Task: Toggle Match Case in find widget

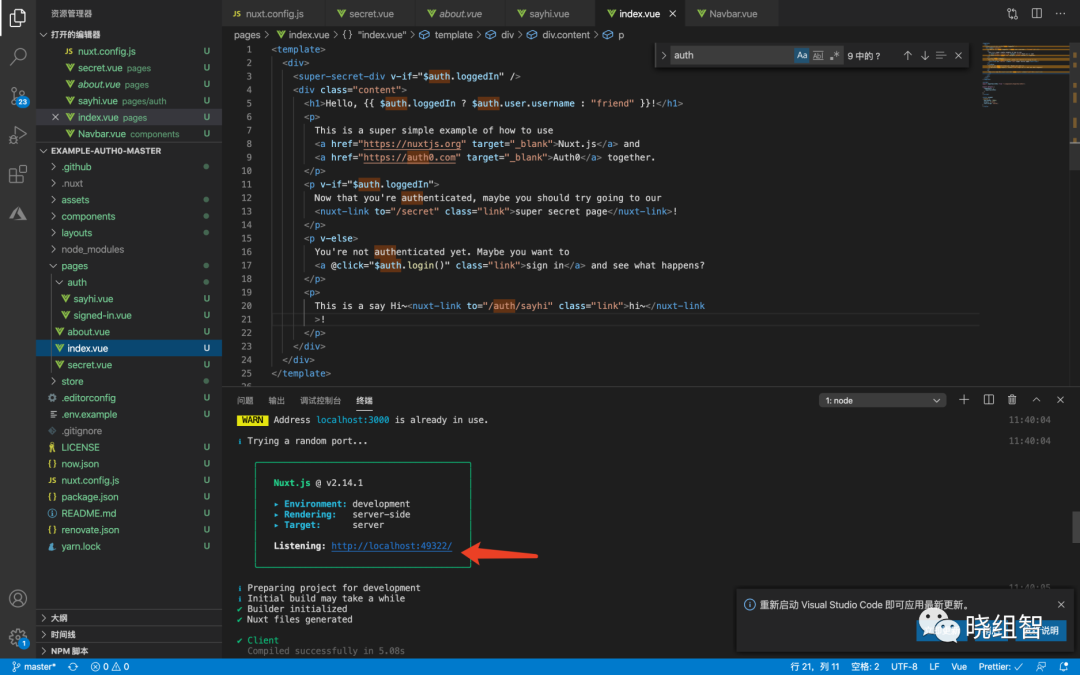Action: click(801, 56)
